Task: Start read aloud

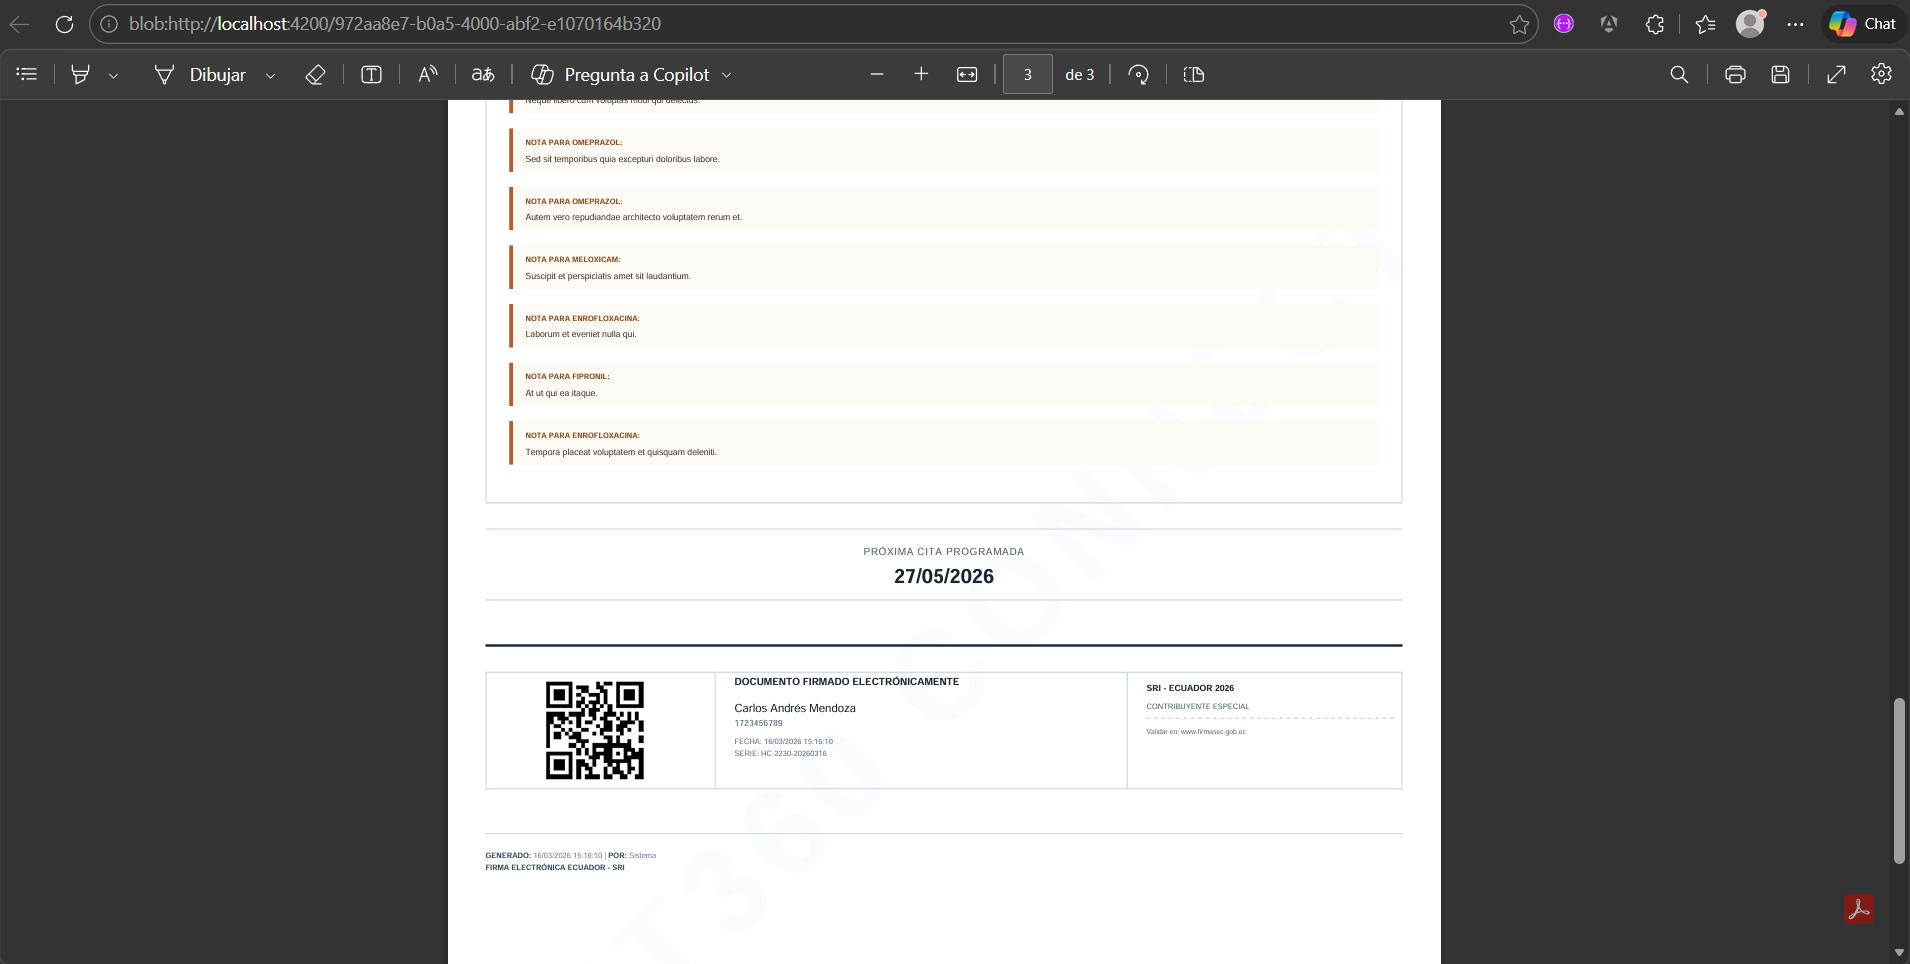Action: (x=427, y=74)
